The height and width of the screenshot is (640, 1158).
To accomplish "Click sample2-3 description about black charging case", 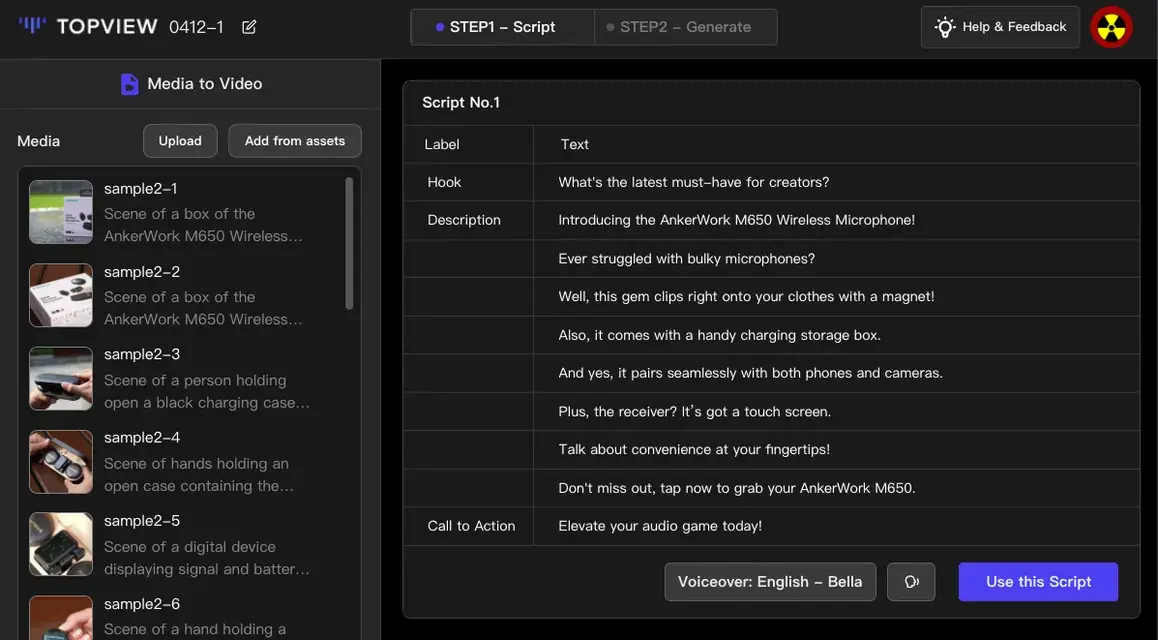I will coord(207,391).
